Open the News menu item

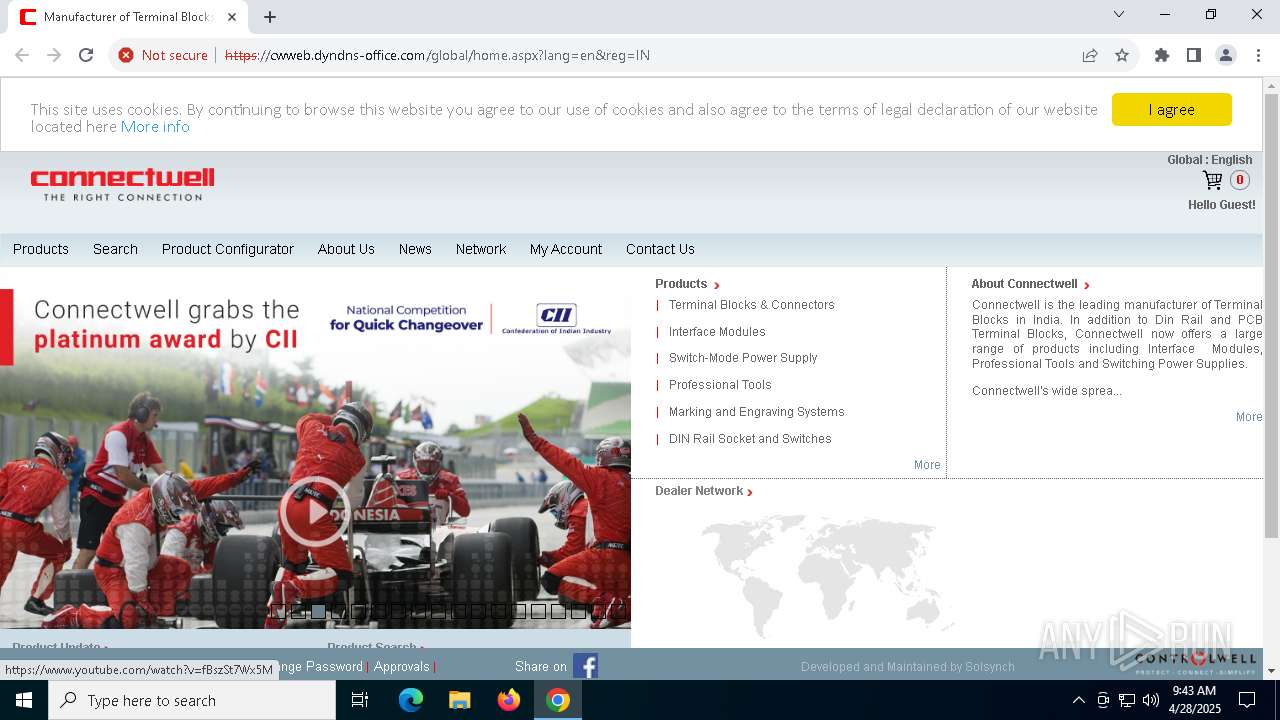[415, 249]
